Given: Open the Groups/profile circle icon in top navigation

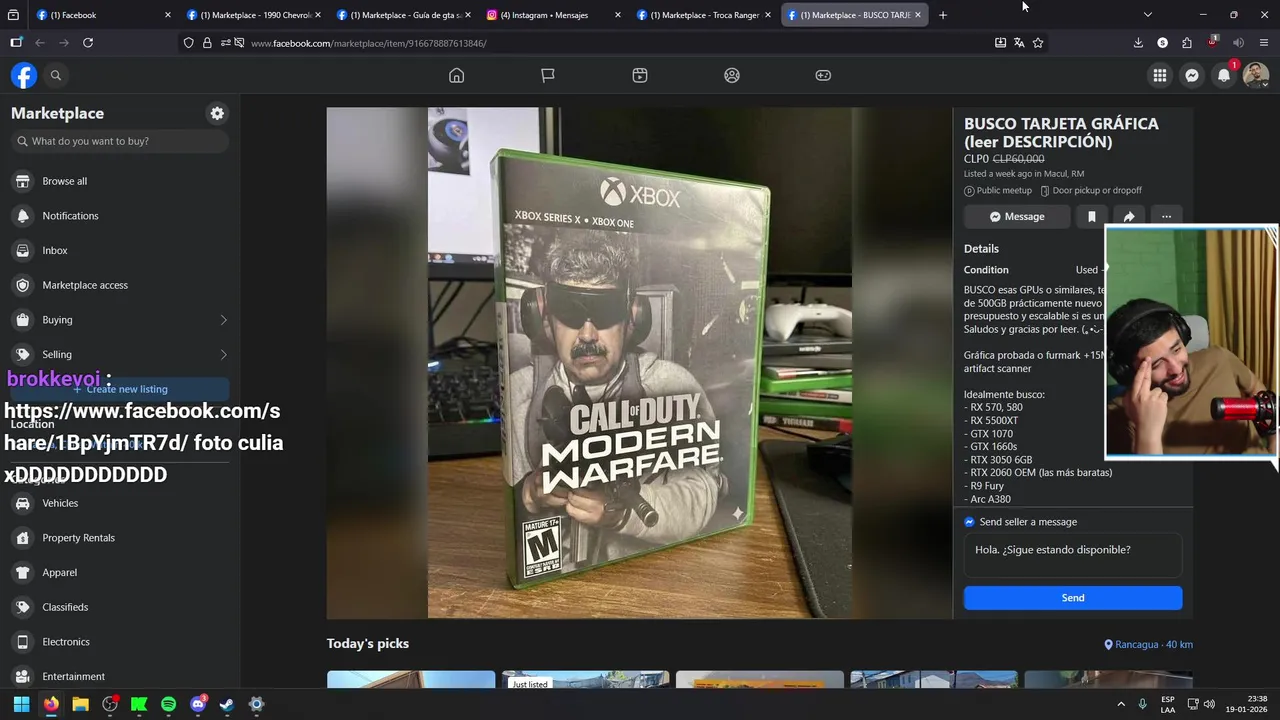Looking at the screenshot, I should click(x=732, y=75).
